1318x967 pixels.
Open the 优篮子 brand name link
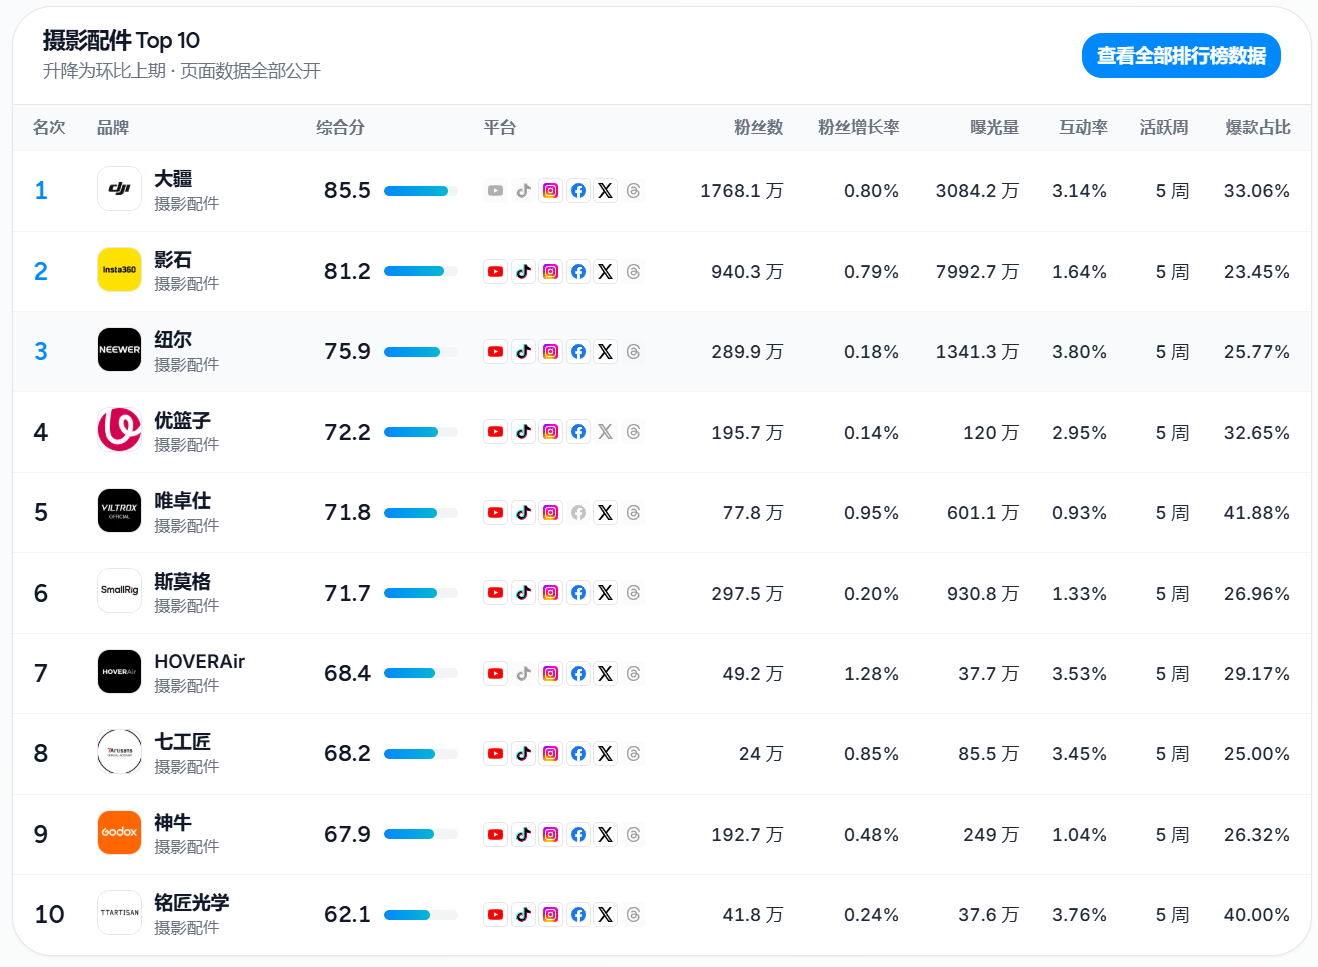(x=182, y=421)
